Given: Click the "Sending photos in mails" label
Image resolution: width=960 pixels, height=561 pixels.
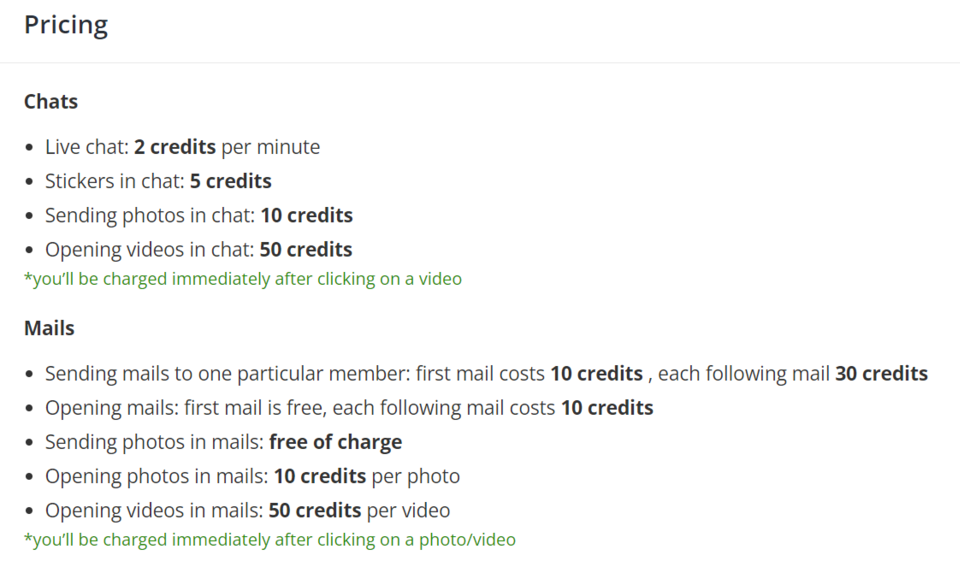Looking at the screenshot, I should tap(154, 442).
